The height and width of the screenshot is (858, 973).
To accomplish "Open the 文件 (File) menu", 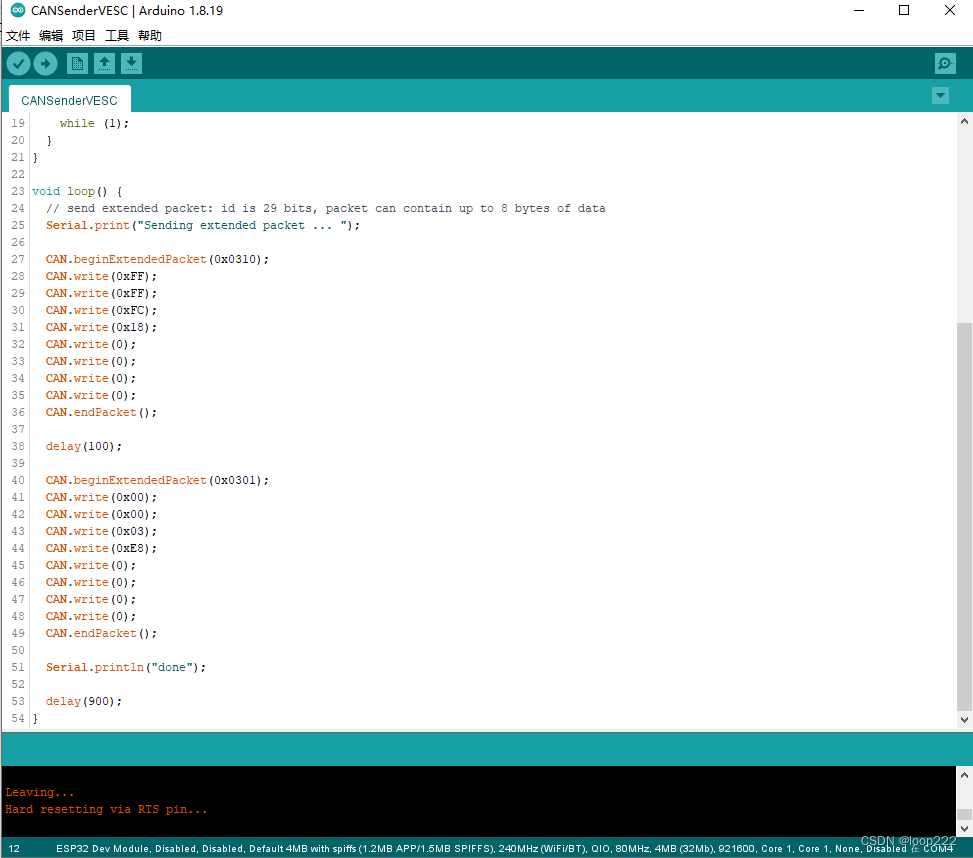I will [18, 35].
